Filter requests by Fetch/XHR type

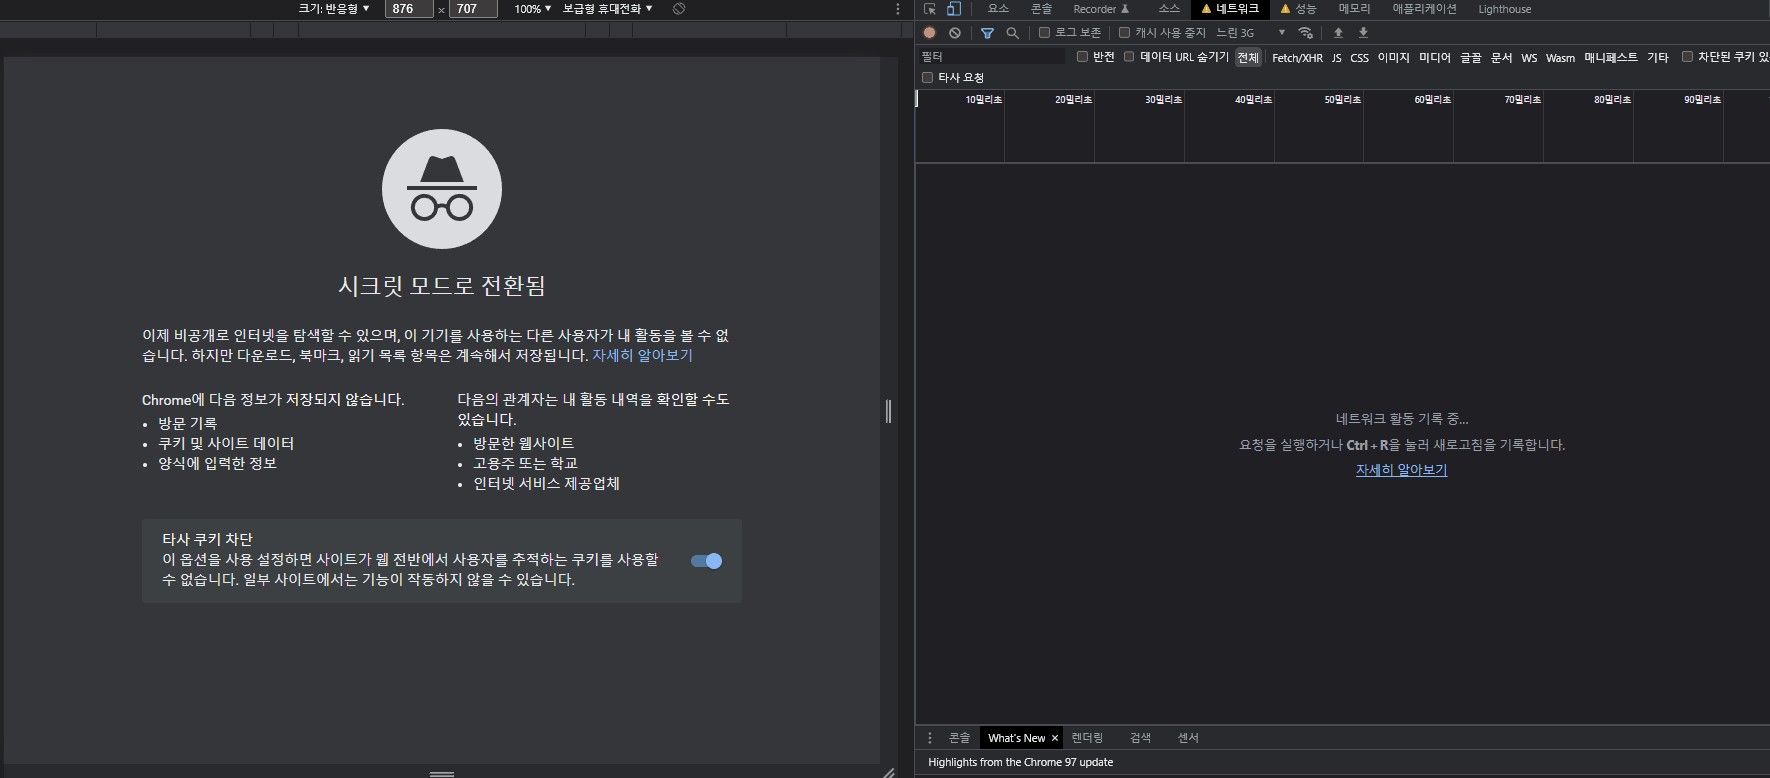click(1297, 58)
